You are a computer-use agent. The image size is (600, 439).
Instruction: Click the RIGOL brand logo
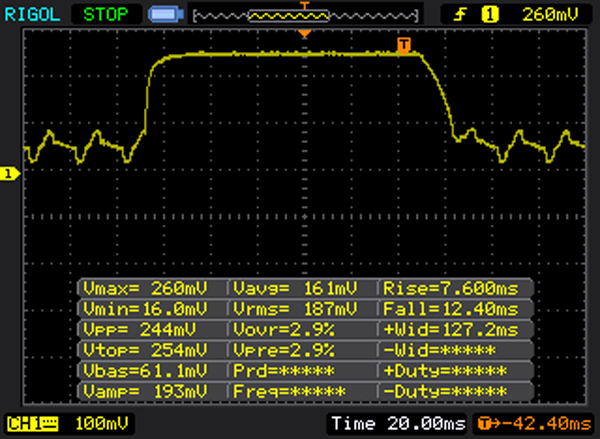[x=33, y=15]
